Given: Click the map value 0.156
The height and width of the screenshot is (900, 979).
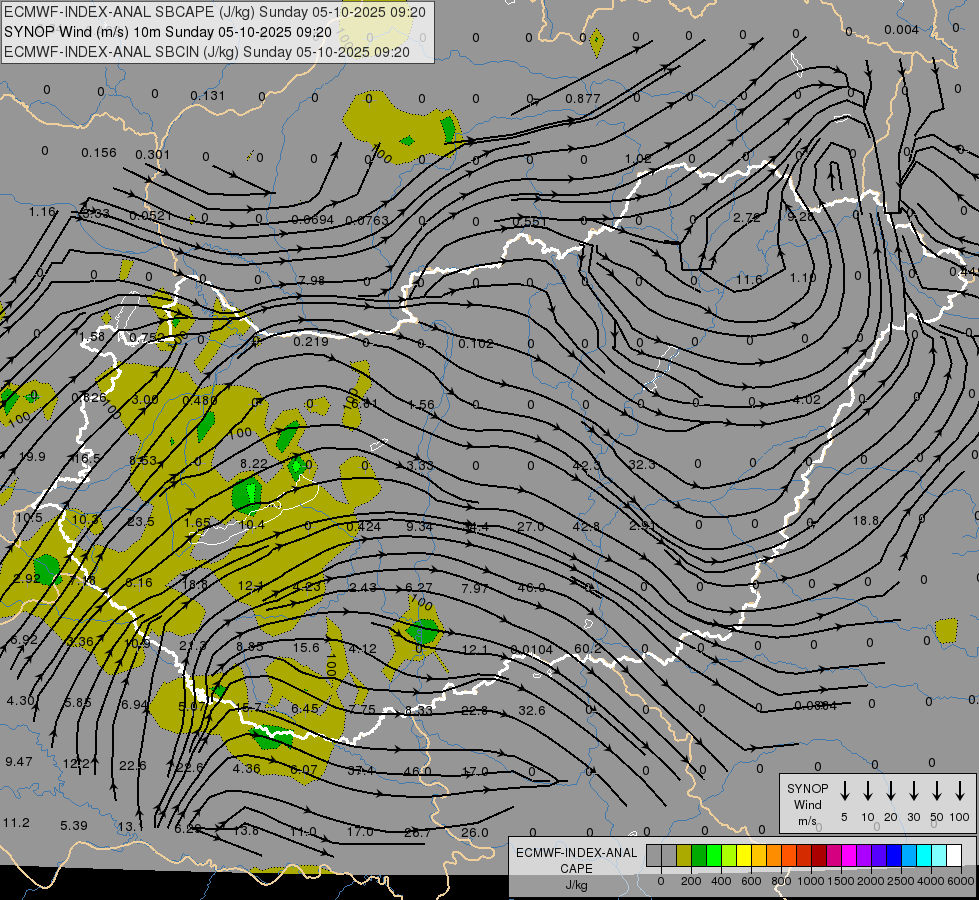Looking at the screenshot, I should pyautogui.click(x=99, y=153).
